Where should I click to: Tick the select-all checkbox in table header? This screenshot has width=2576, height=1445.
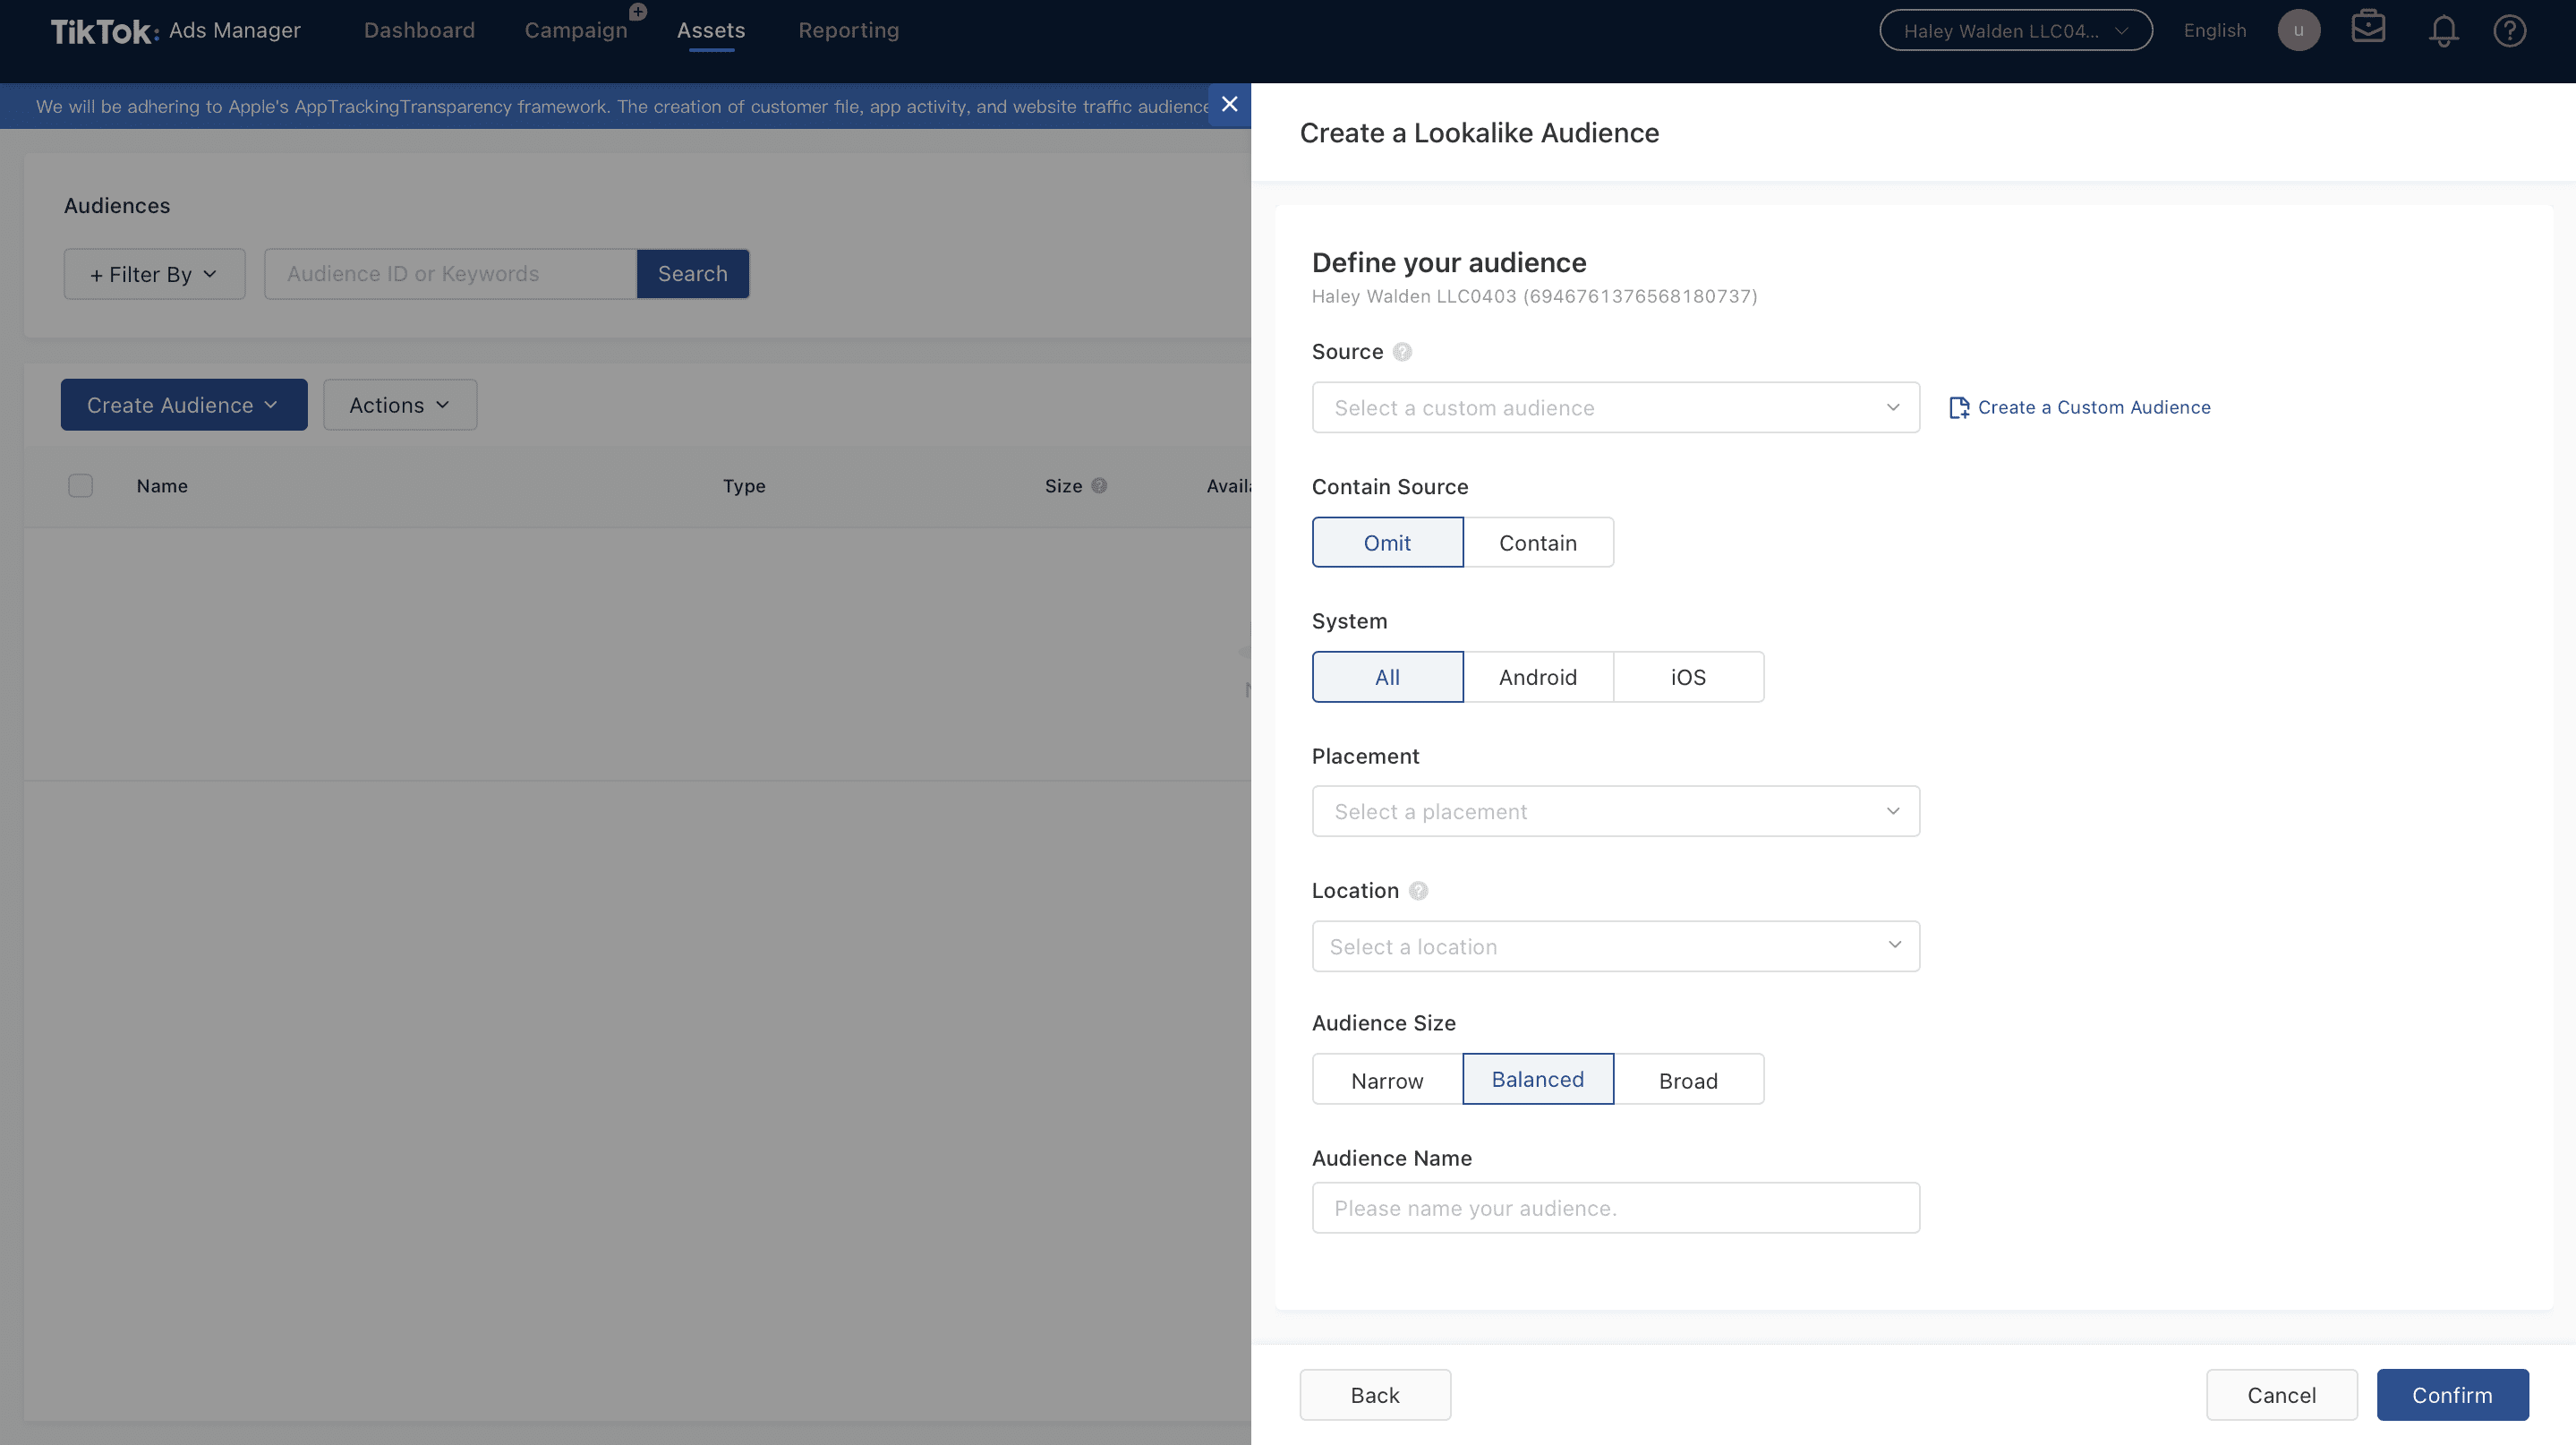[x=80, y=486]
